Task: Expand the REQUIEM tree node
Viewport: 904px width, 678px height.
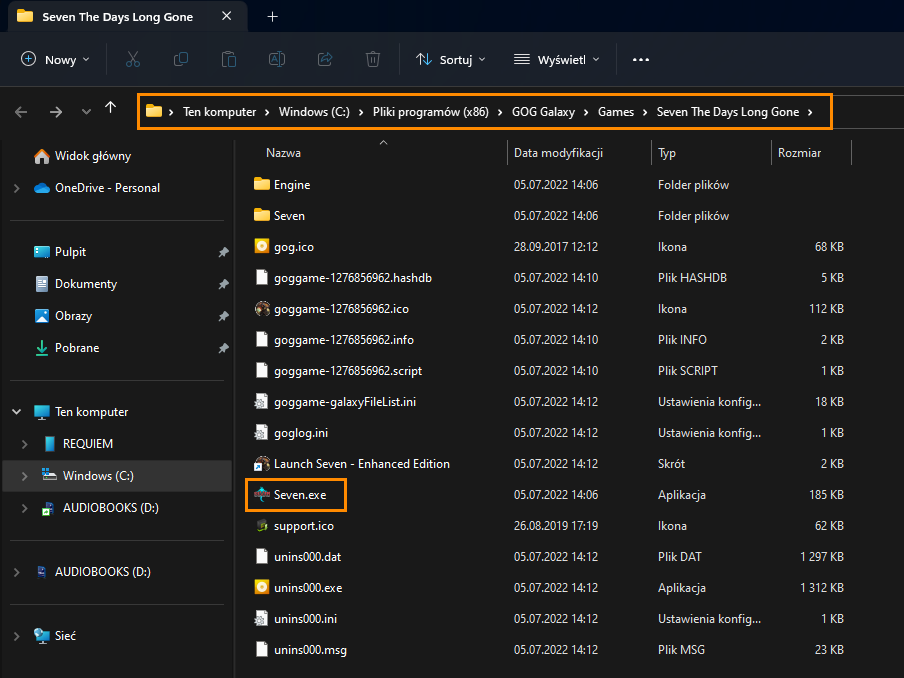Action: pos(24,444)
